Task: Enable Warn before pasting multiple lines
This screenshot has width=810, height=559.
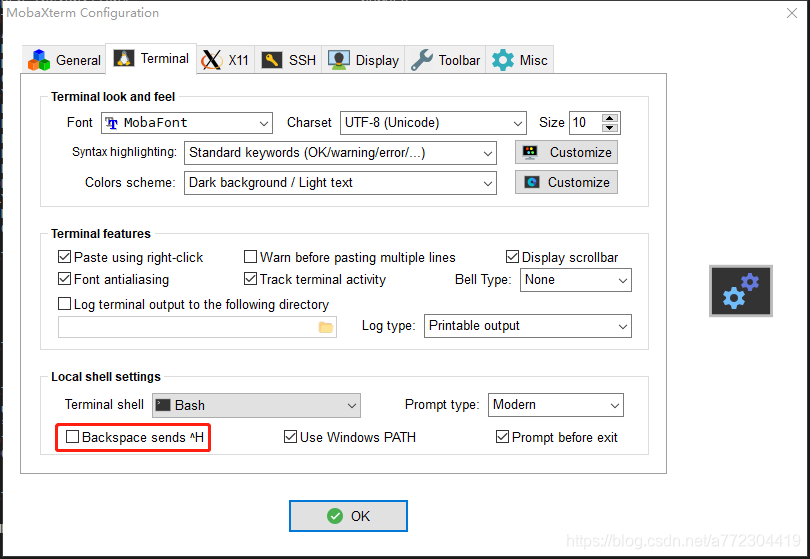Action: pos(251,257)
